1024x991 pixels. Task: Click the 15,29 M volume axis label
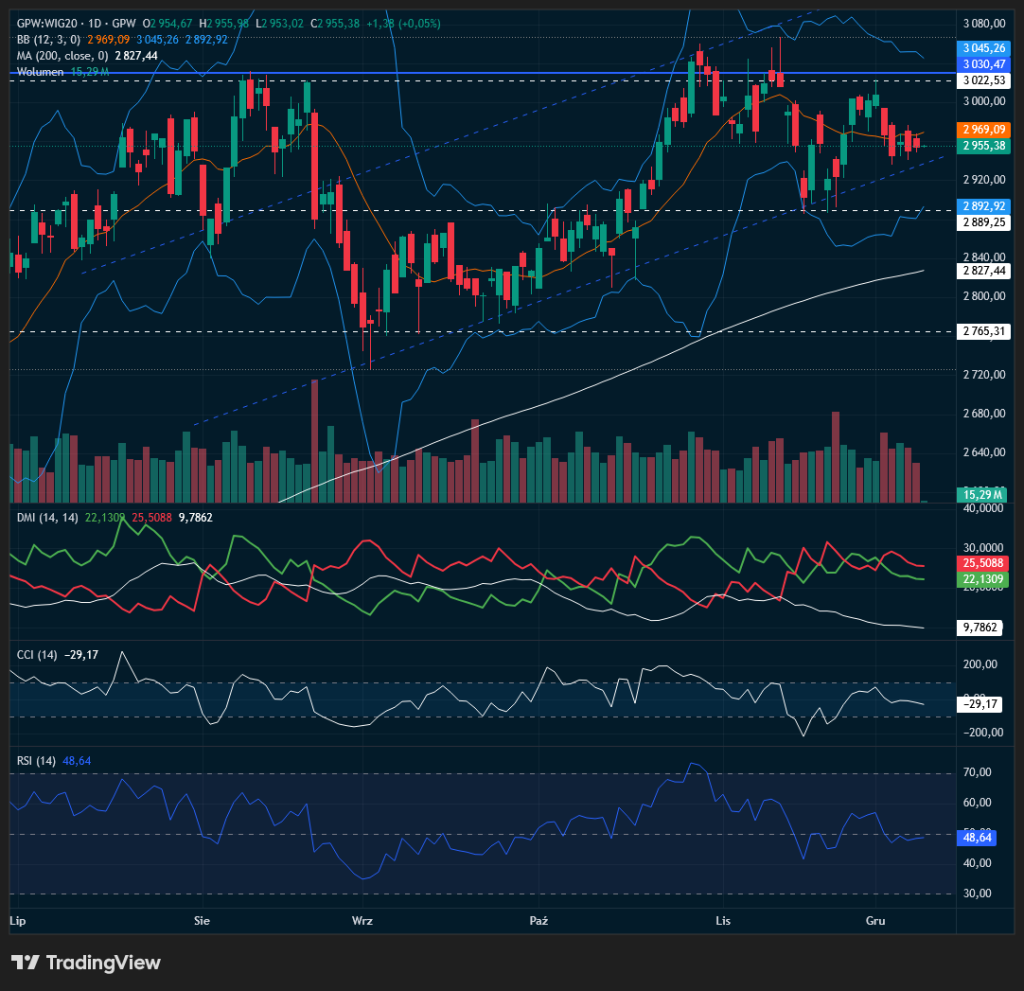983,494
